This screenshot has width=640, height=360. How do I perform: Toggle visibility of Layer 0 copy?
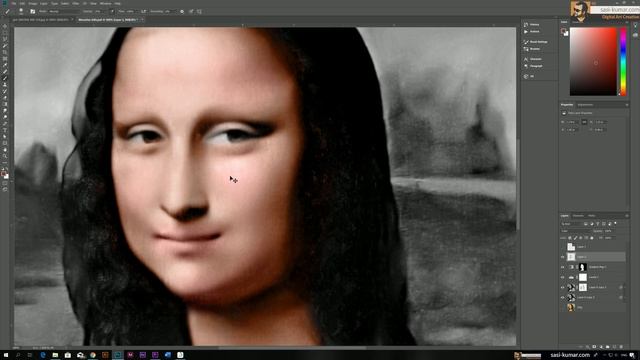click(x=562, y=298)
